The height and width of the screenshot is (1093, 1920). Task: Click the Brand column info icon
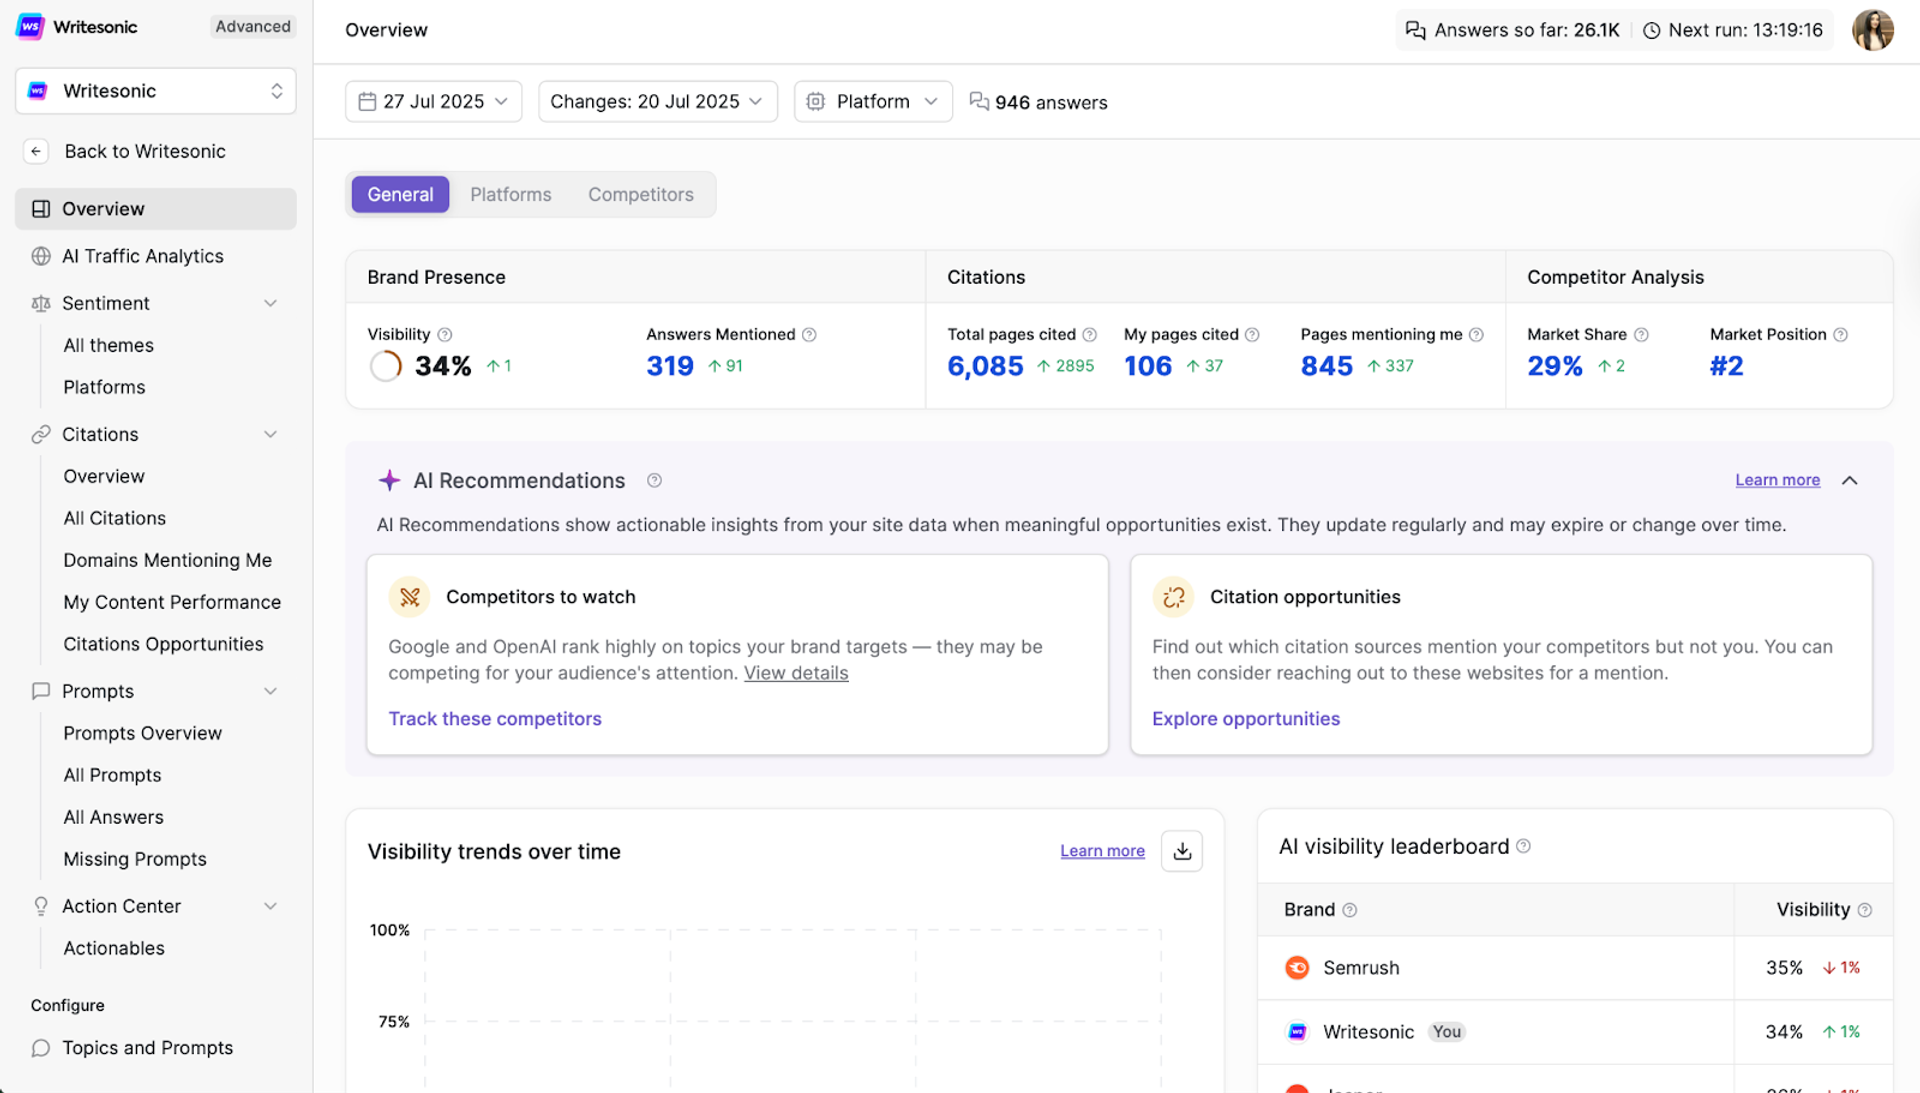point(1349,910)
